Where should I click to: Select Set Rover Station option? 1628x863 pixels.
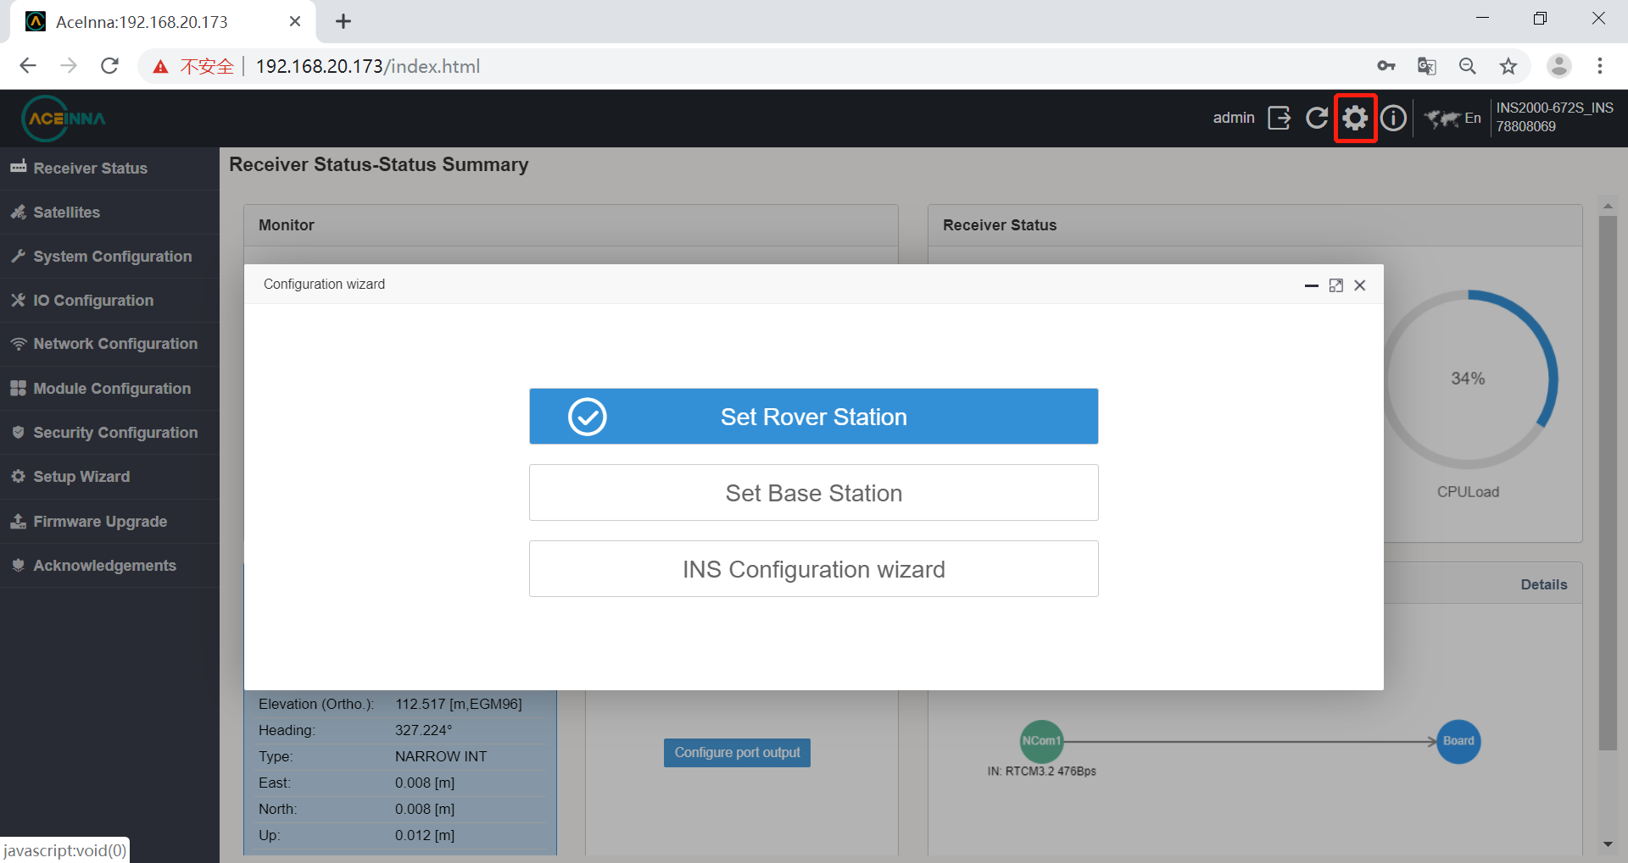click(814, 416)
